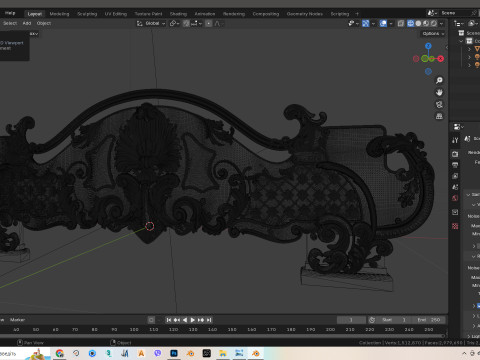Open the Output properties tab (printer icon)

455,165
